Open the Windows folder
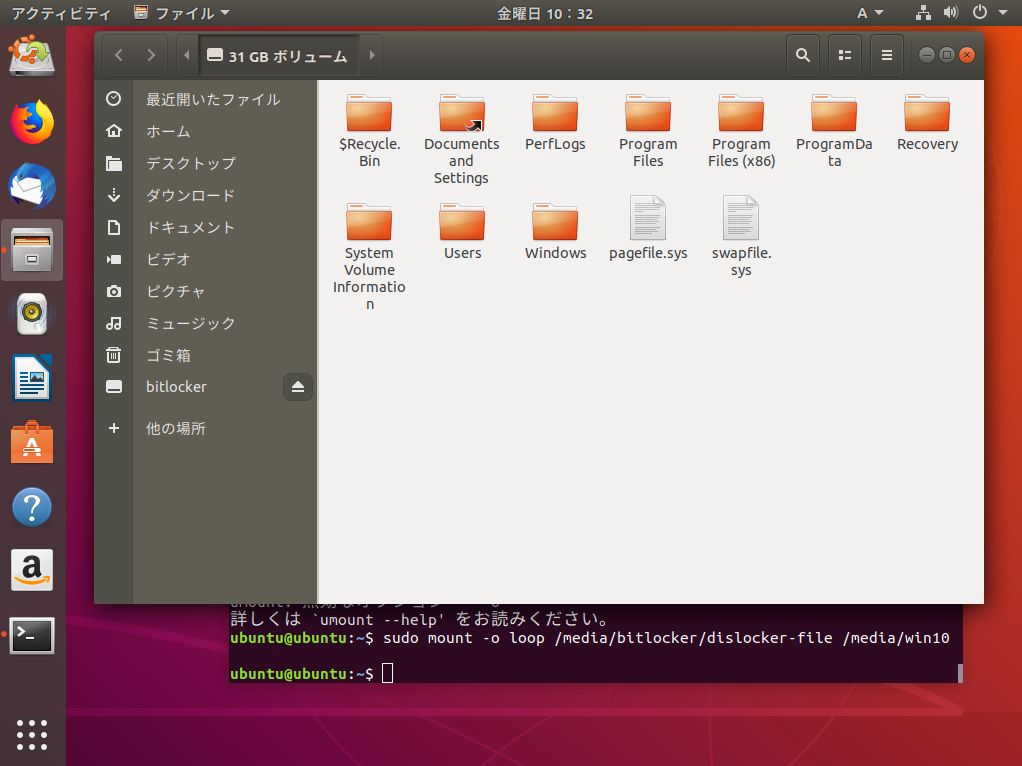This screenshot has width=1022, height=766. click(x=555, y=231)
